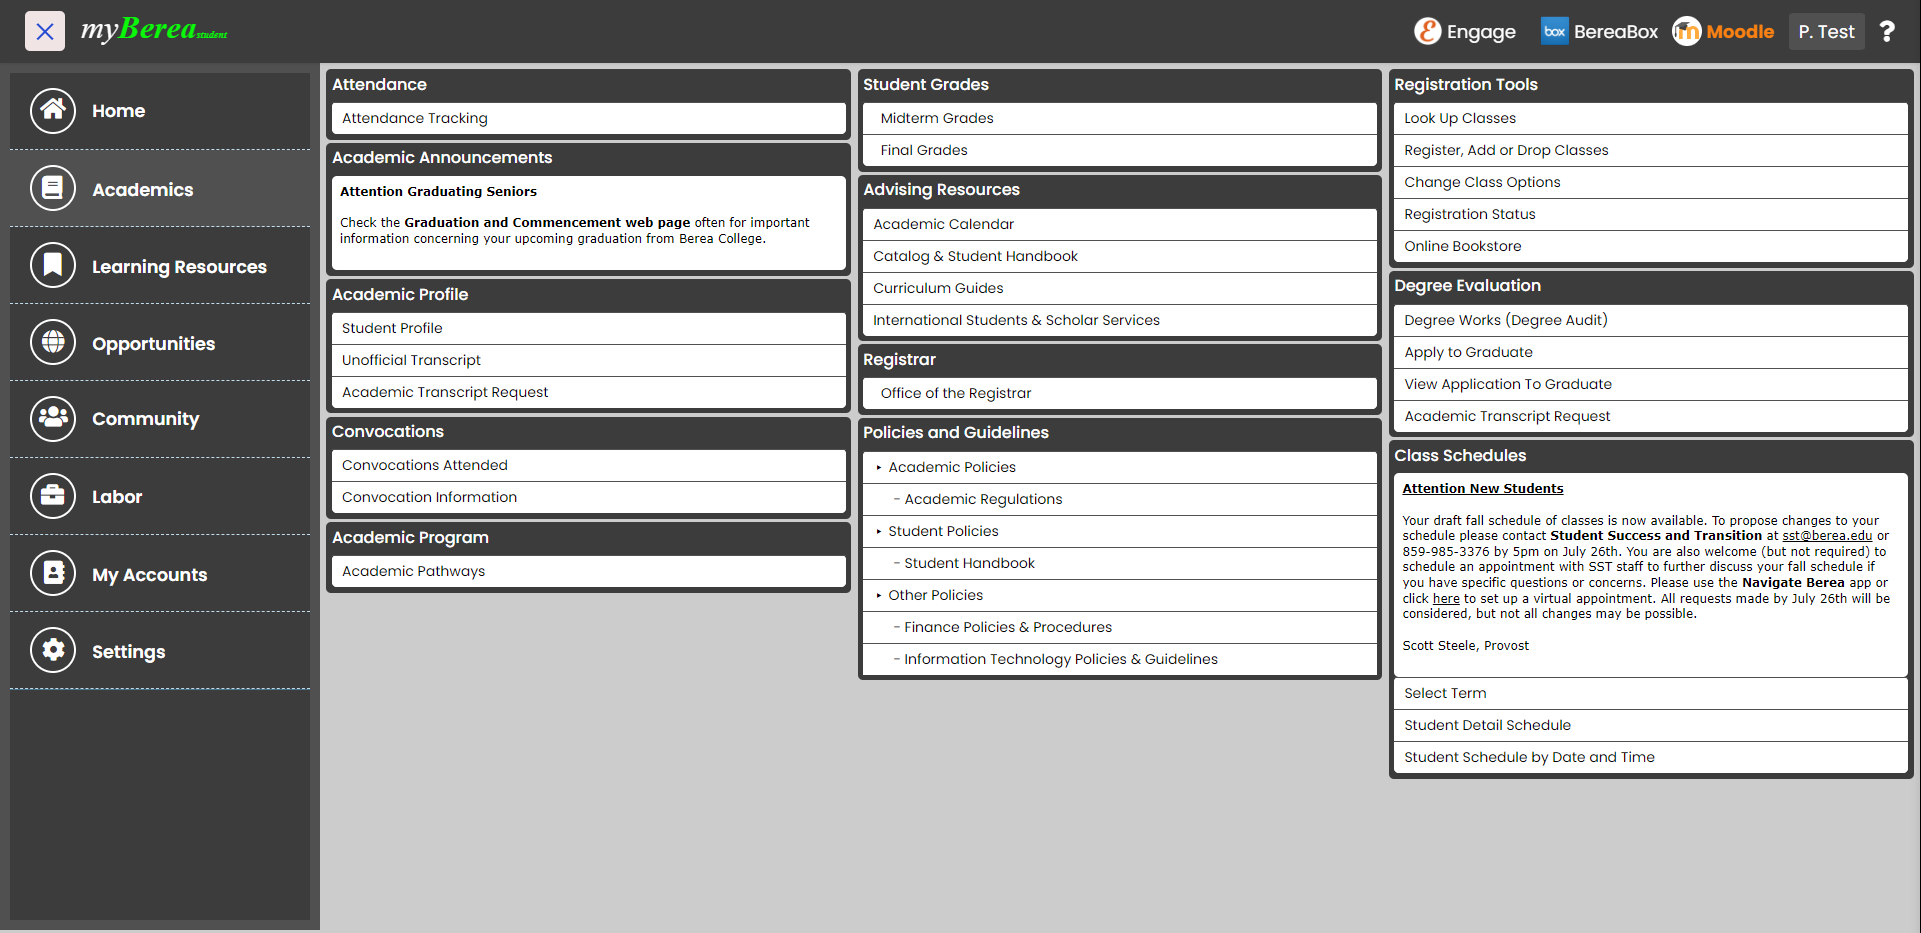Click the Home house icon in sidebar

[x=53, y=111]
